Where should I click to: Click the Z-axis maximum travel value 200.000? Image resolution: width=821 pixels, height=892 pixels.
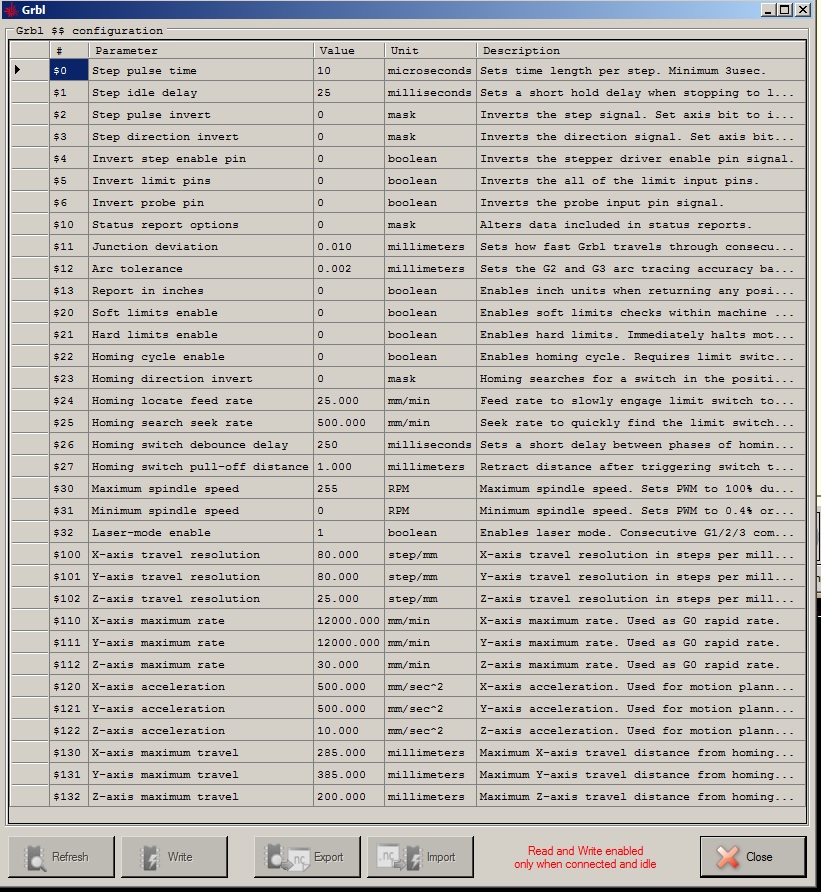[x=349, y=796]
